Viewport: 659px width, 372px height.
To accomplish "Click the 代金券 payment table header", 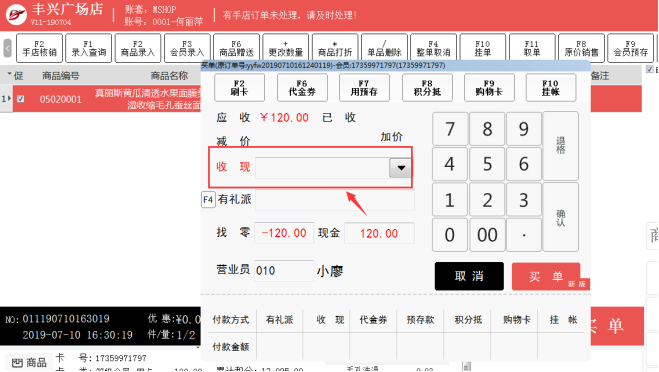I will [373, 320].
